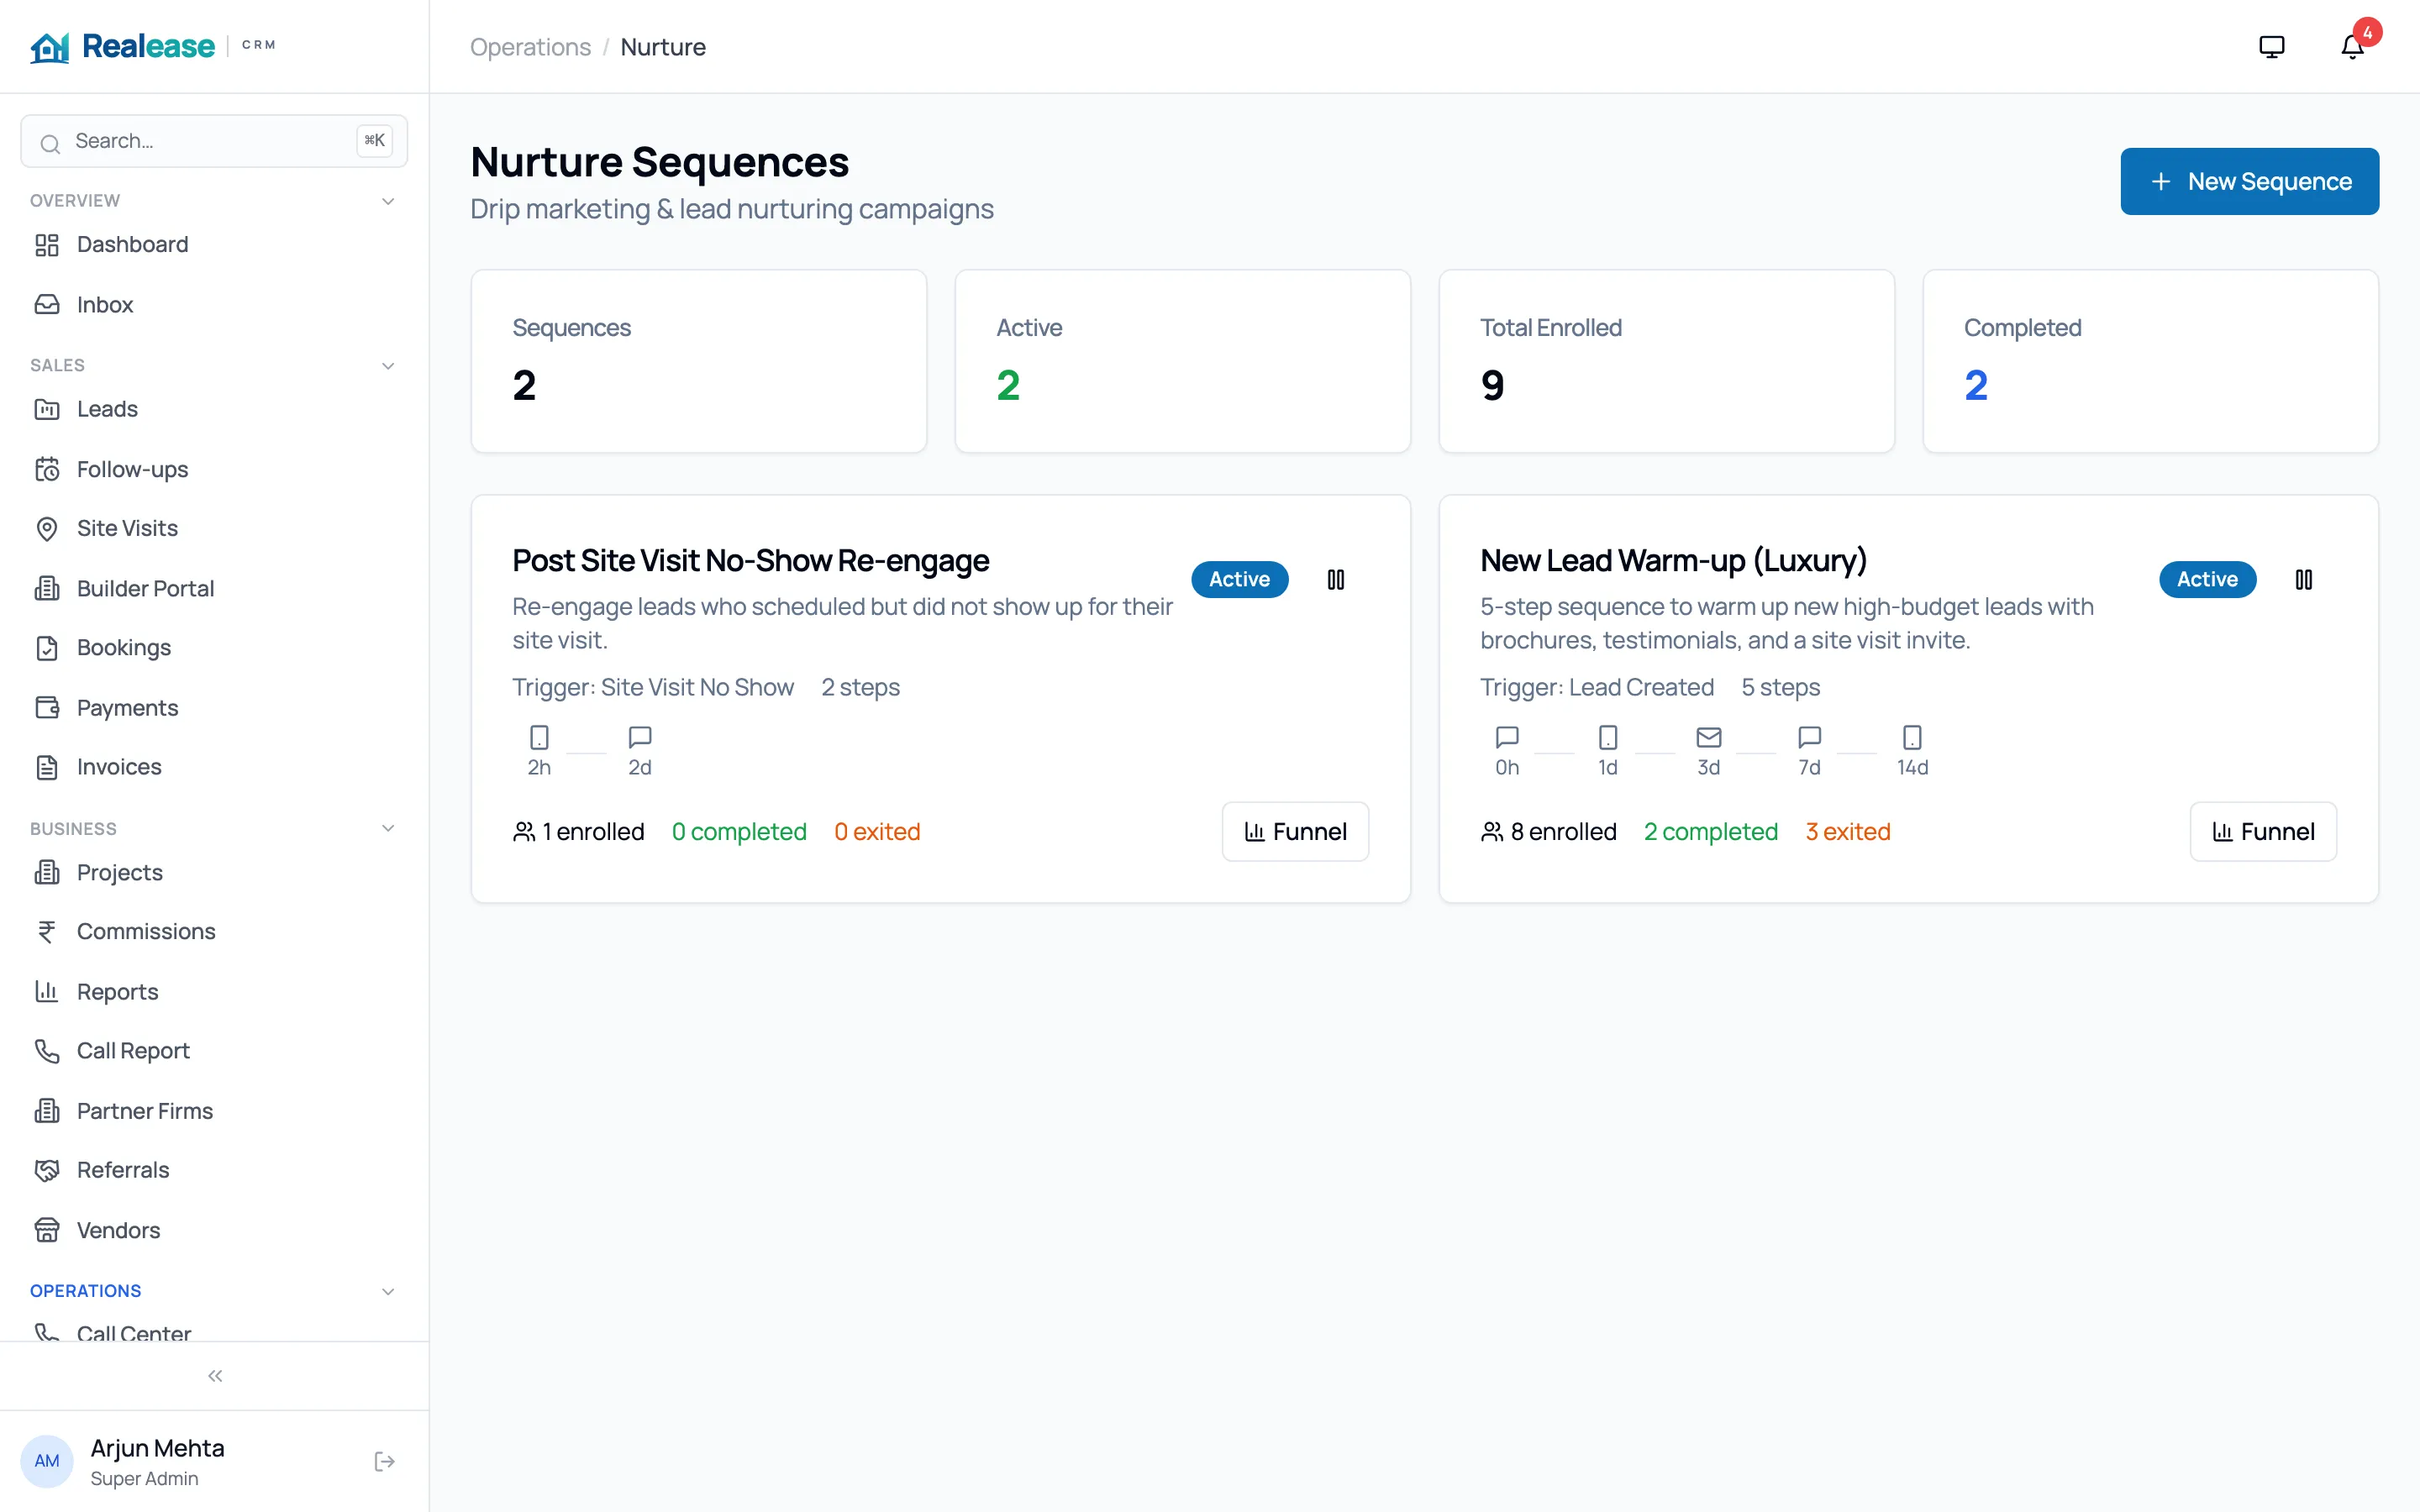Open Reports in the sidebar

click(x=214, y=992)
